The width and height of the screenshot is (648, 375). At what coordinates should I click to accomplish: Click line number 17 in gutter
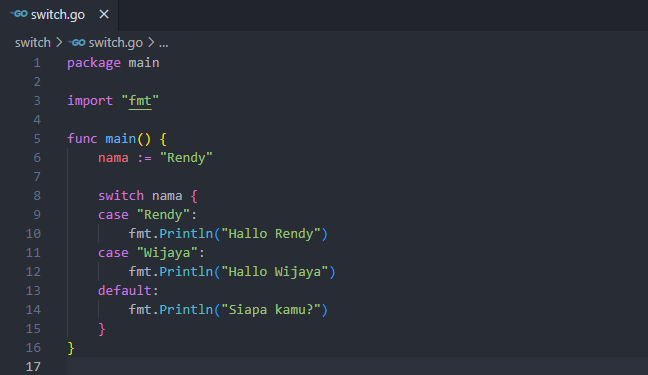point(33,367)
